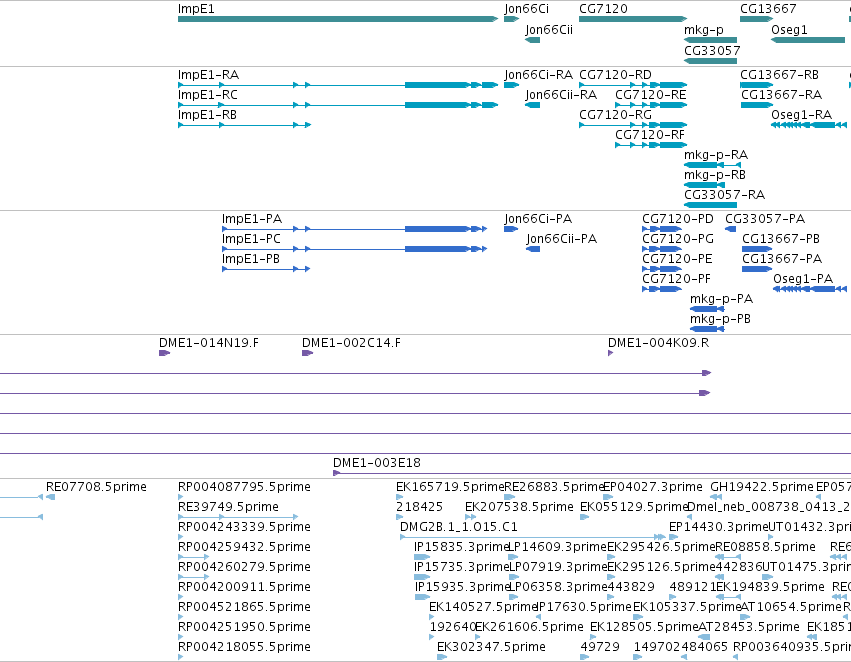Viewport: 851px width, 662px height.
Task: Click Jon66Cii-PA protein label
Action: [x=561, y=239]
